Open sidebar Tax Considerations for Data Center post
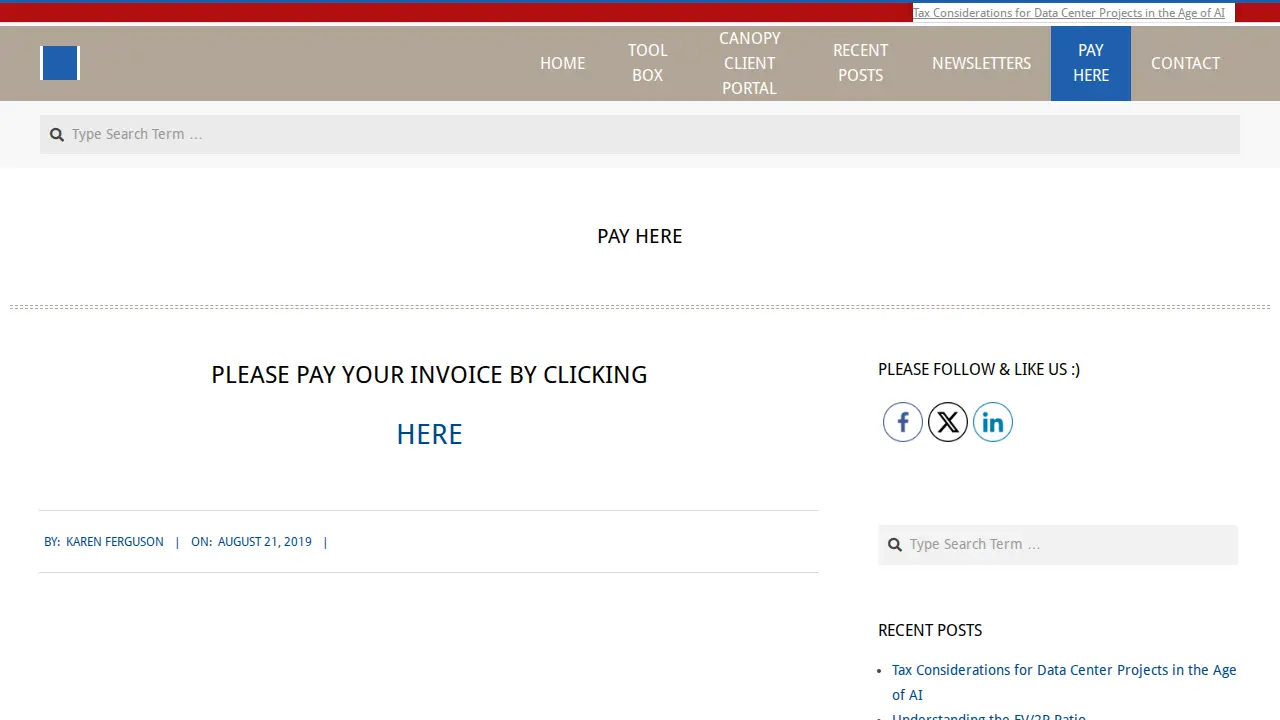The image size is (1280, 720). point(1064,682)
